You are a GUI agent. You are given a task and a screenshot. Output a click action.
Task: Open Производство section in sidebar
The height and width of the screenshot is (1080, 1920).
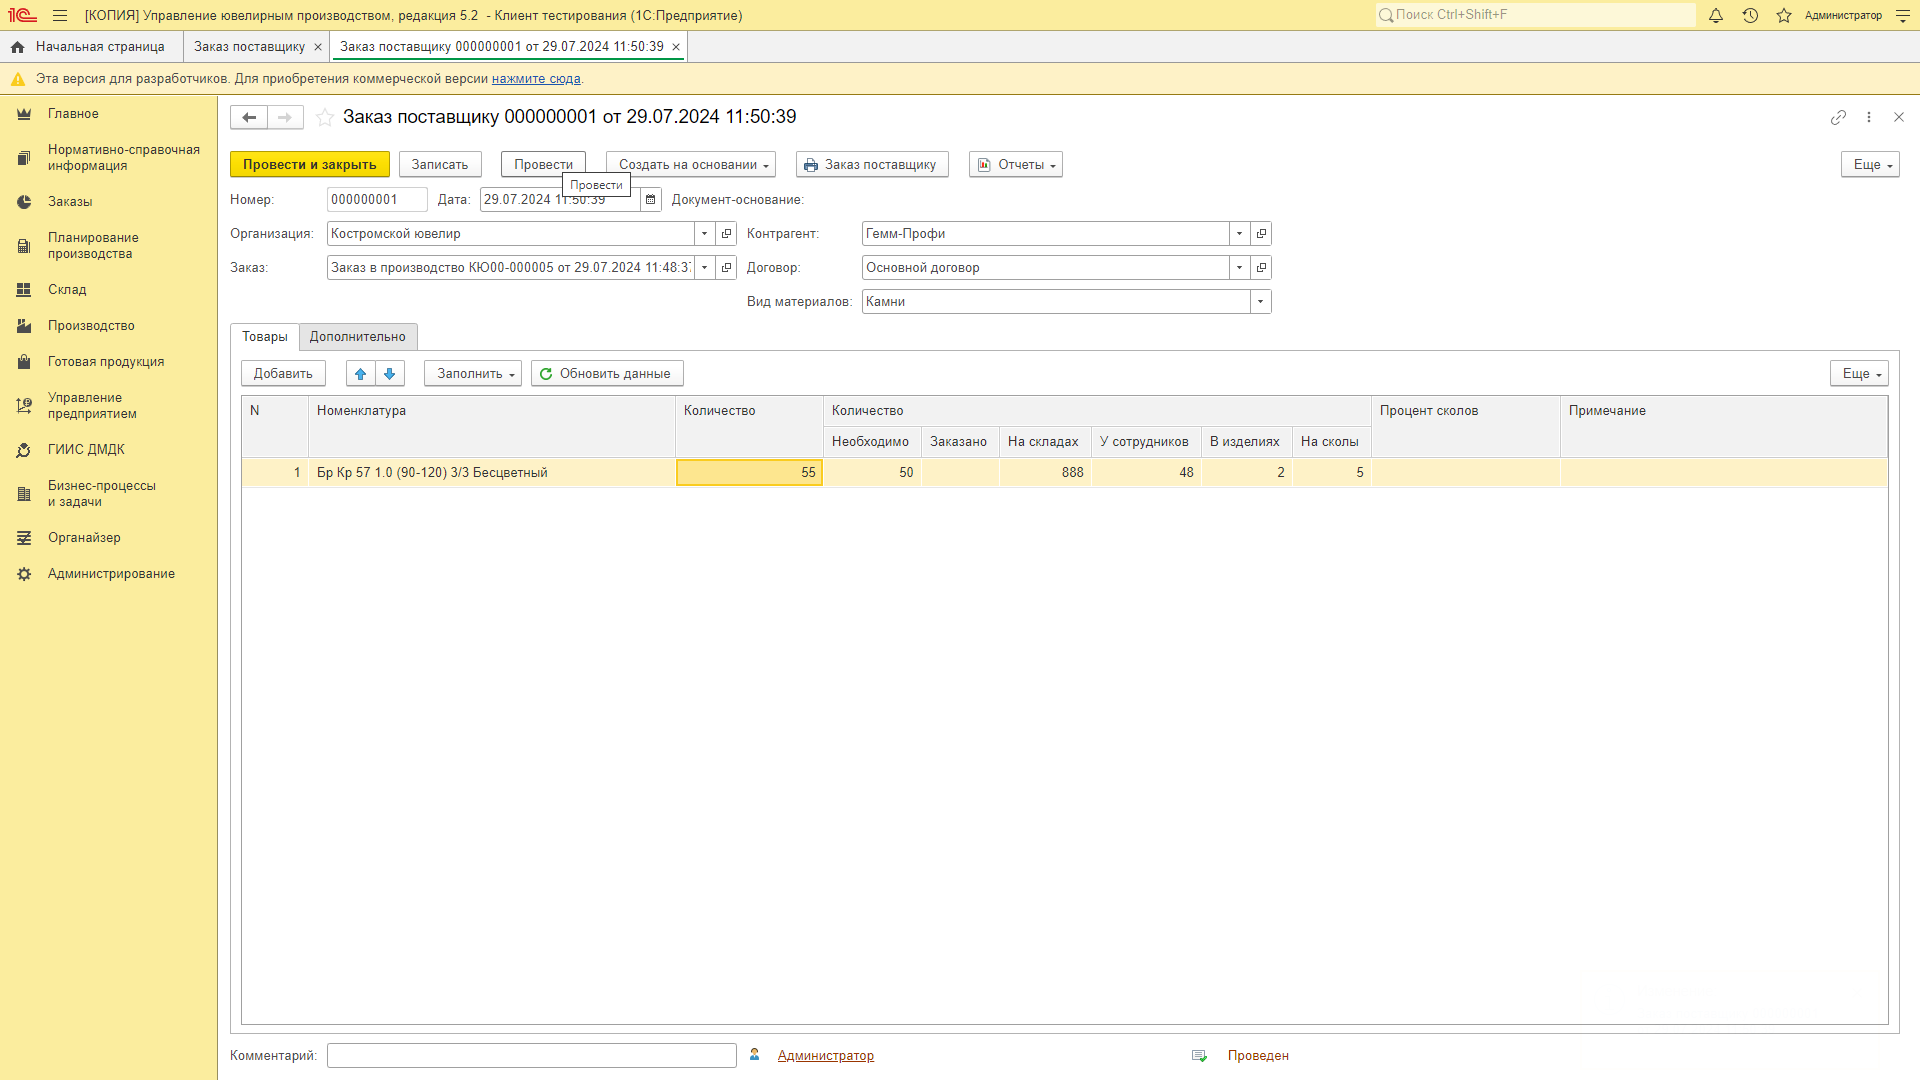click(91, 326)
